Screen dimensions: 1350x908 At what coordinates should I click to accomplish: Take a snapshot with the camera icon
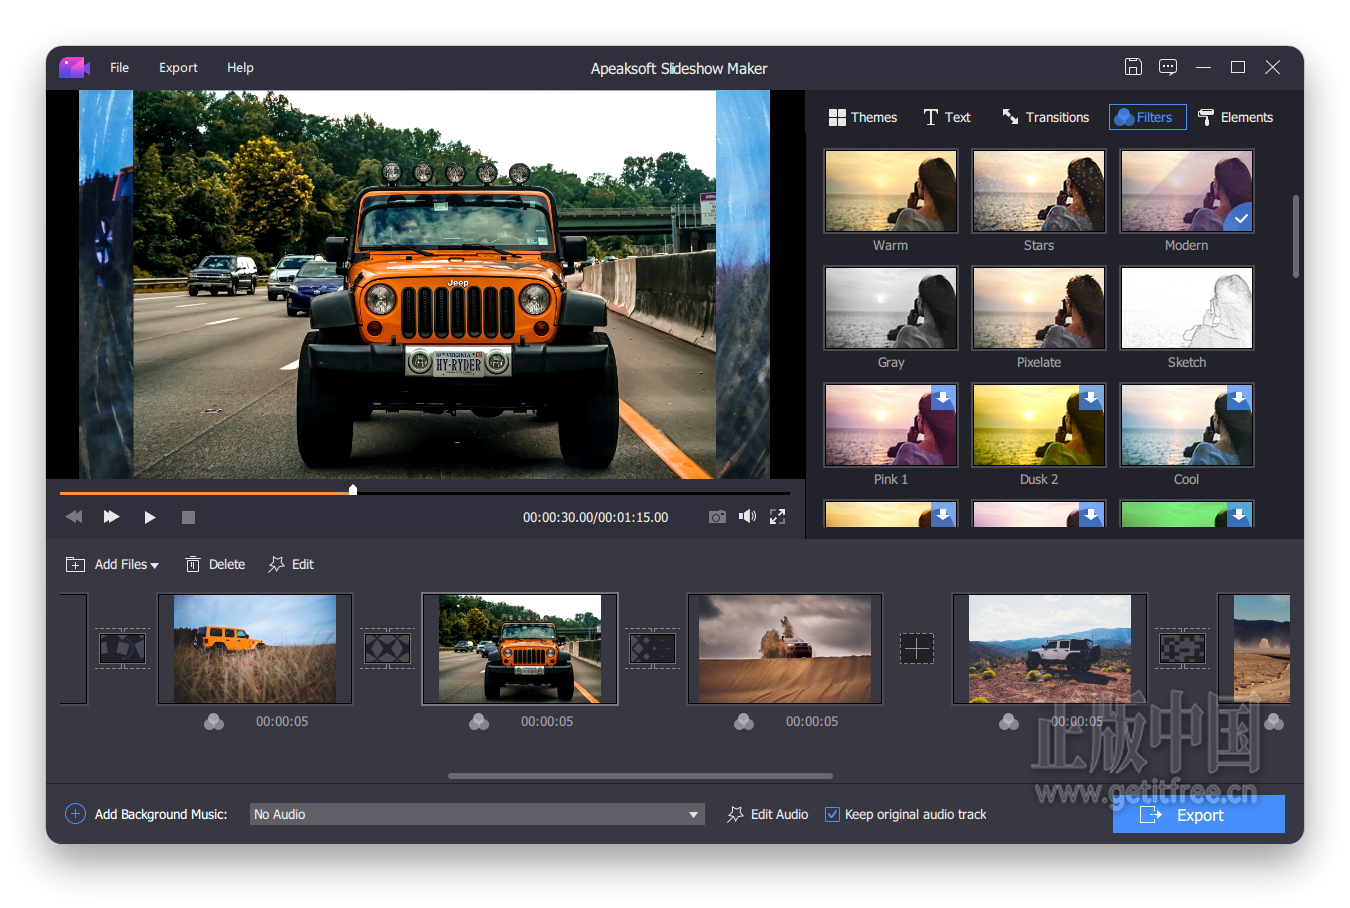717,517
